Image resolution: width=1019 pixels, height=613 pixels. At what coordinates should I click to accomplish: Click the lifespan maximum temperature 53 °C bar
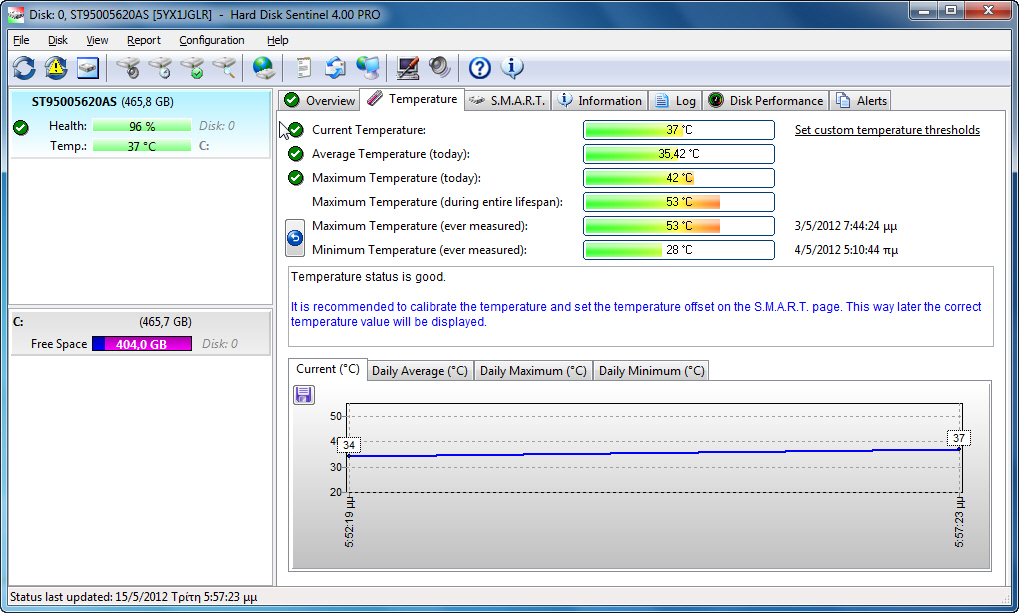679,202
